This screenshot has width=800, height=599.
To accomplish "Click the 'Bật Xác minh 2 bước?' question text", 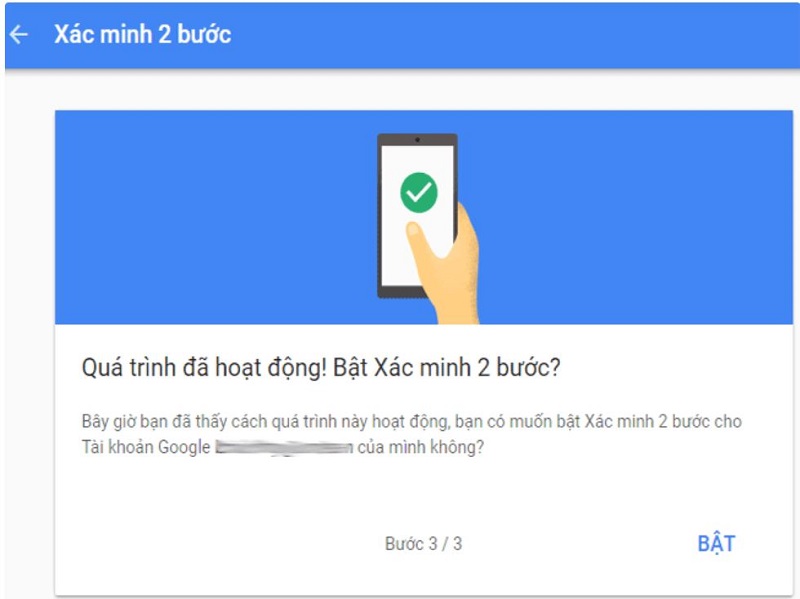I will [446, 367].
